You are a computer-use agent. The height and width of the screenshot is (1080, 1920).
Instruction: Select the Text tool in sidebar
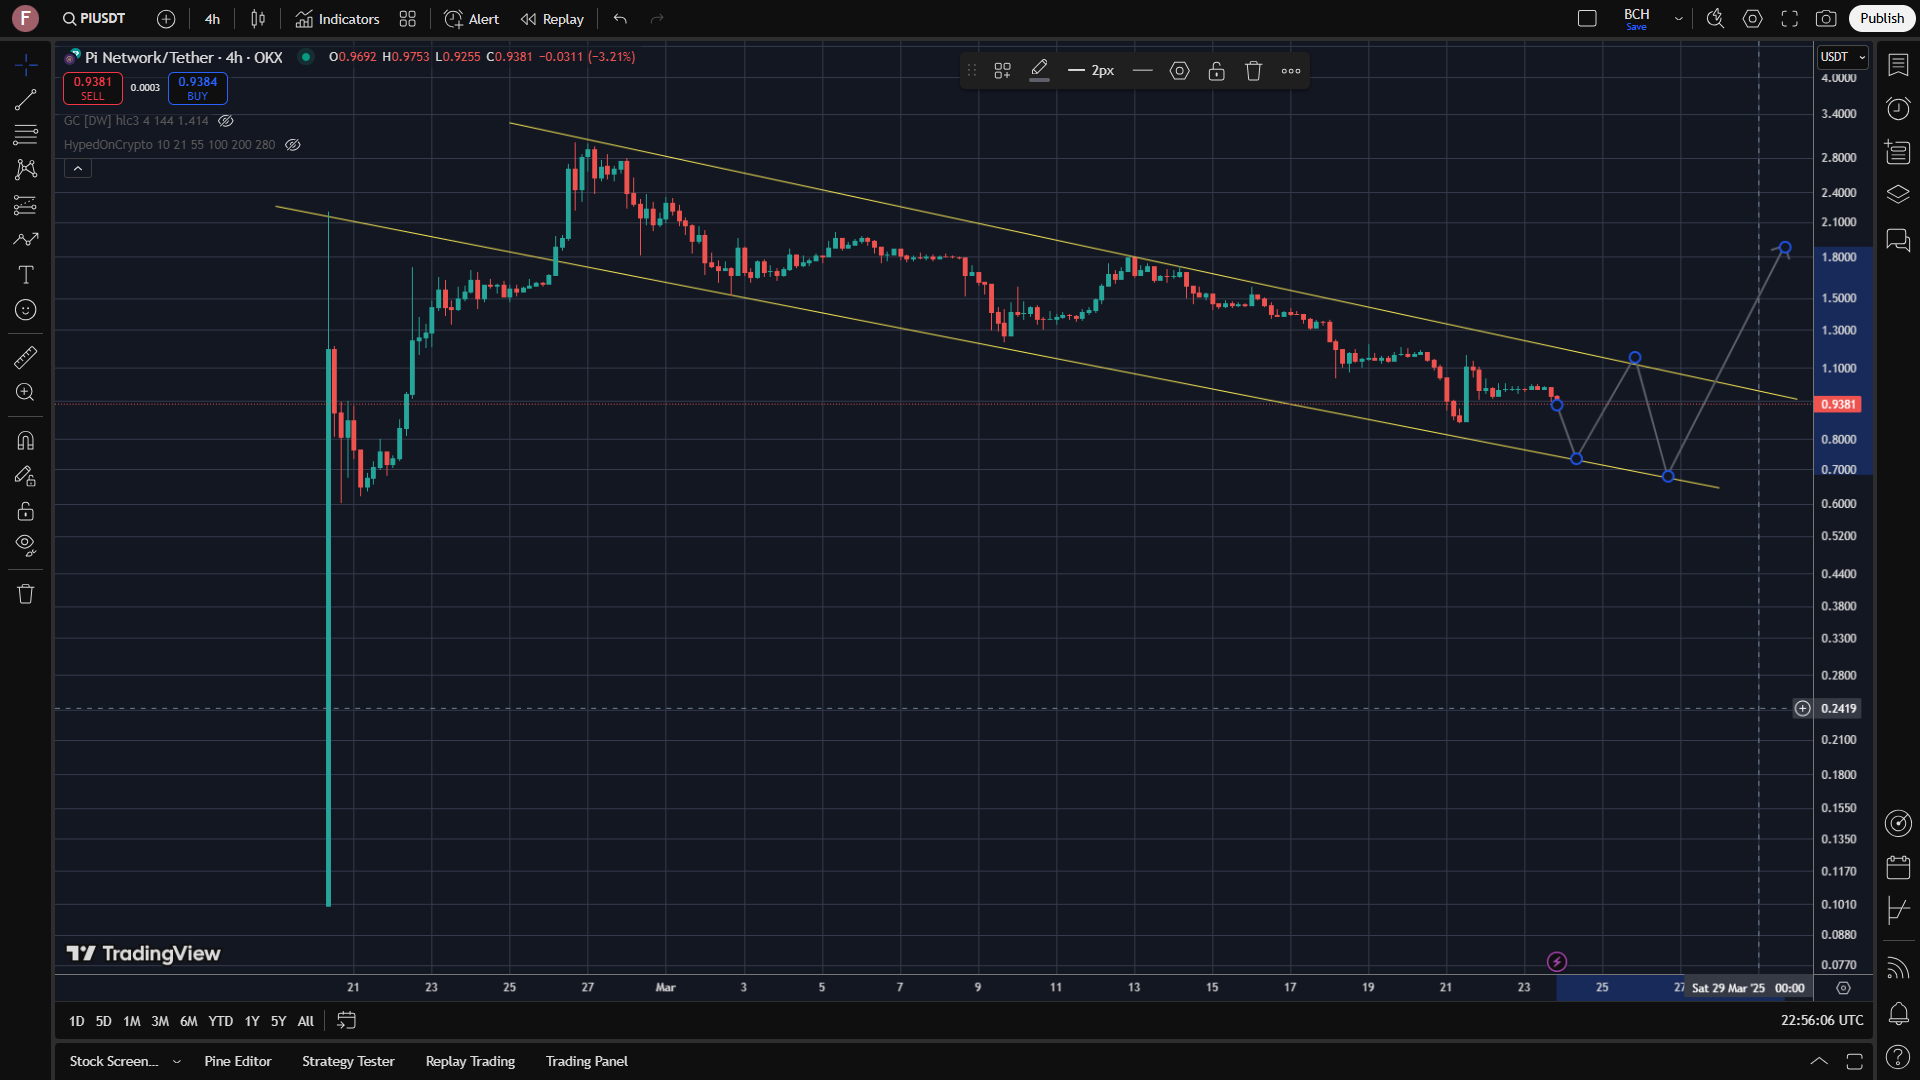click(26, 275)
